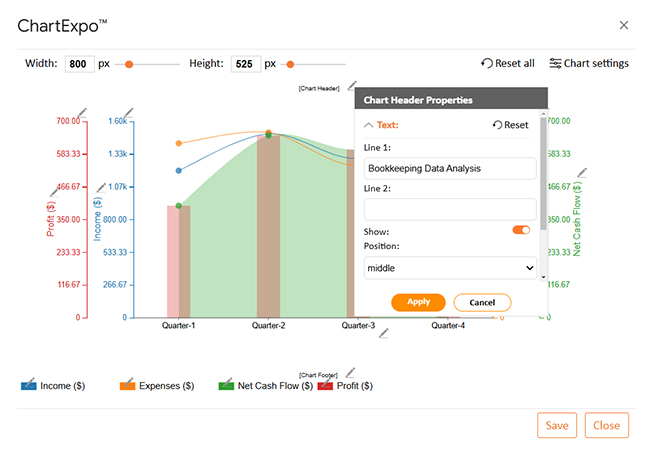Screen dimensions: 650x459
Task: Click the Close button
Action: click(x=606, y=425)
